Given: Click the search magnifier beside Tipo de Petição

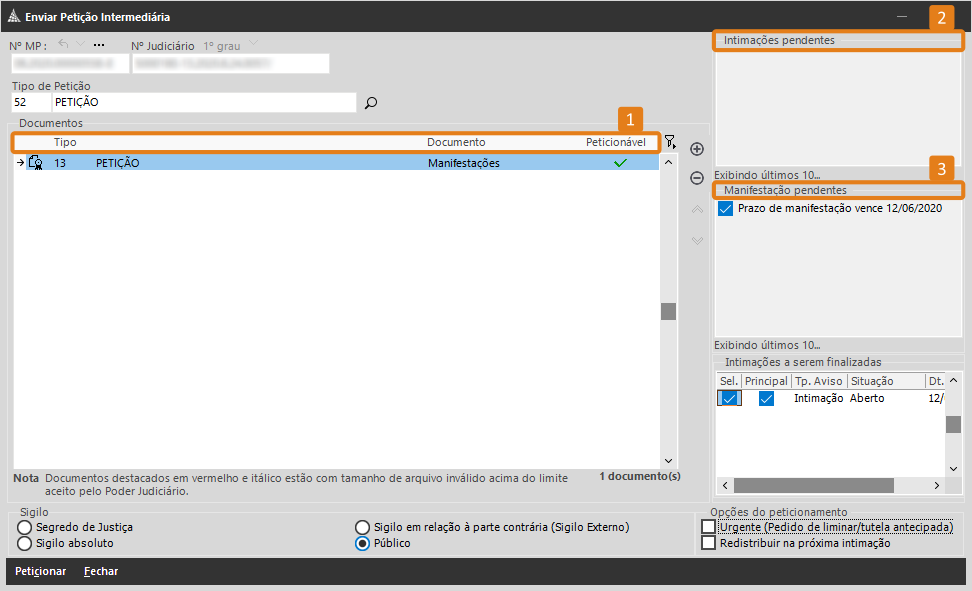Looking at the screenshot, I should pyautogui.click(x=371, y=102).
